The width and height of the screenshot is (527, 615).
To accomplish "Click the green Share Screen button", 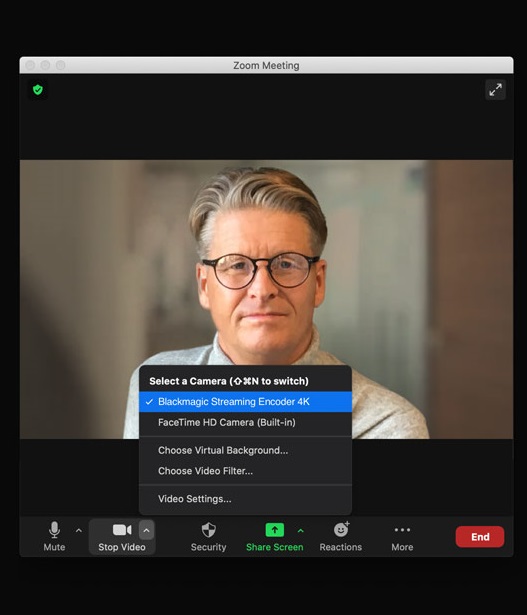I will click(274, 536).
